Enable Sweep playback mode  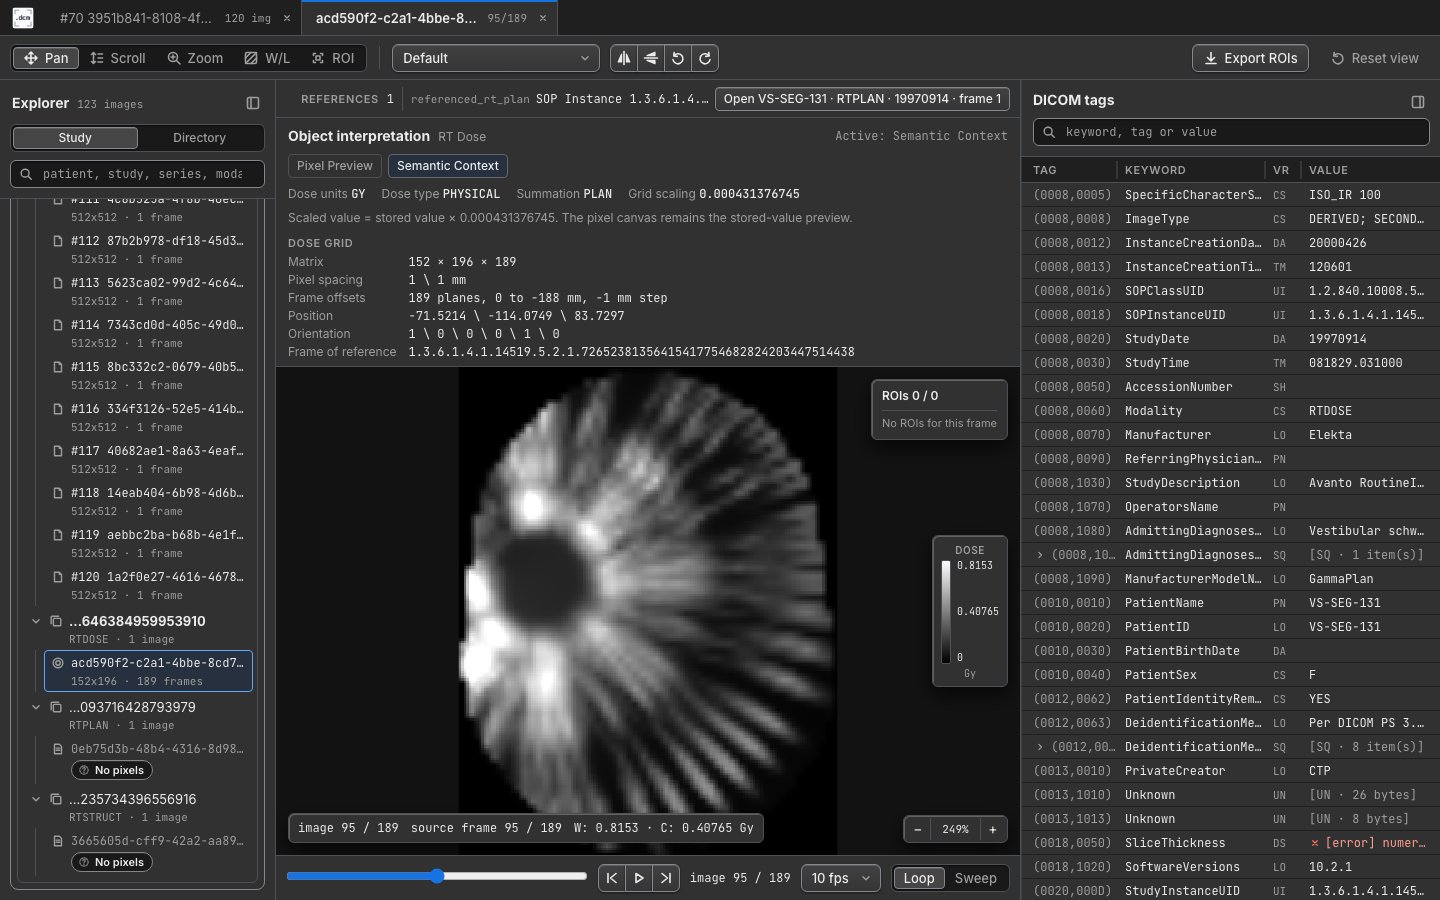[976, 878]
